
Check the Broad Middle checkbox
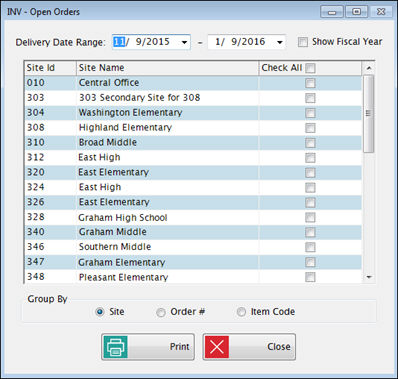click(310, 143)
